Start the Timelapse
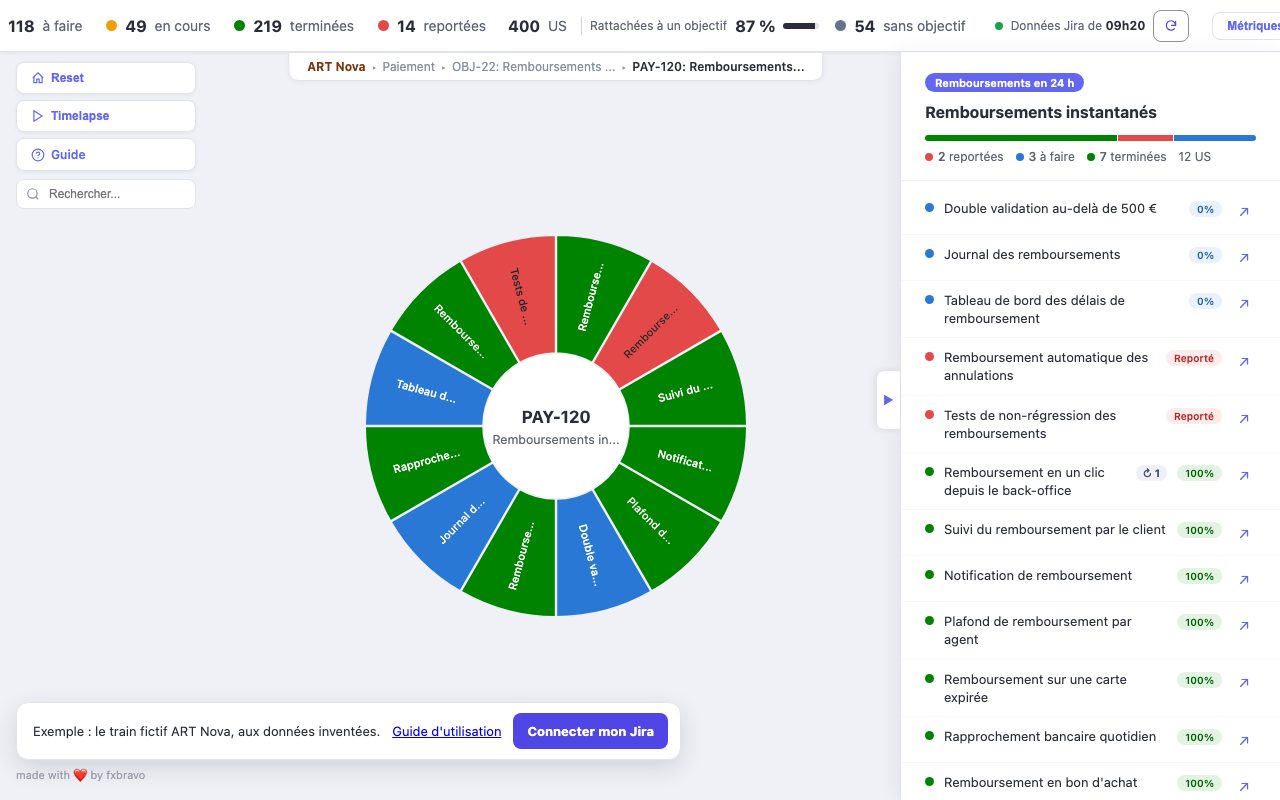Image resolution: width=1280 pixels, height=800 pixels. pyautogui.click(x=106, y=116)
